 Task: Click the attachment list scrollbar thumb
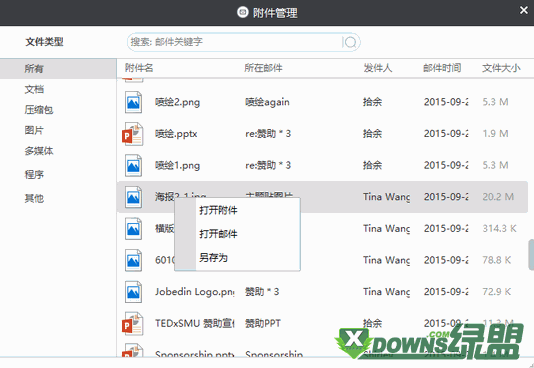point(531,255)
